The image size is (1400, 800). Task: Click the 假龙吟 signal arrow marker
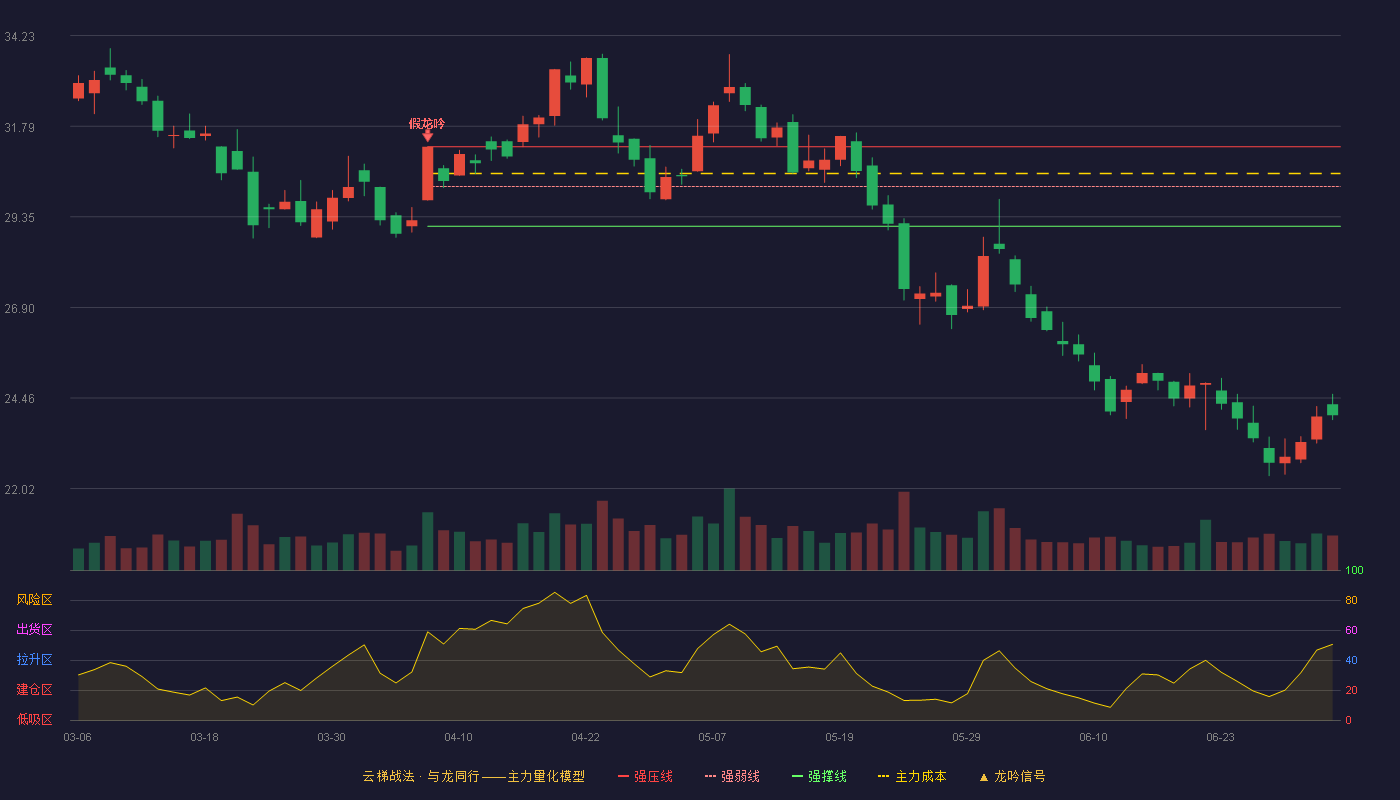427,135
